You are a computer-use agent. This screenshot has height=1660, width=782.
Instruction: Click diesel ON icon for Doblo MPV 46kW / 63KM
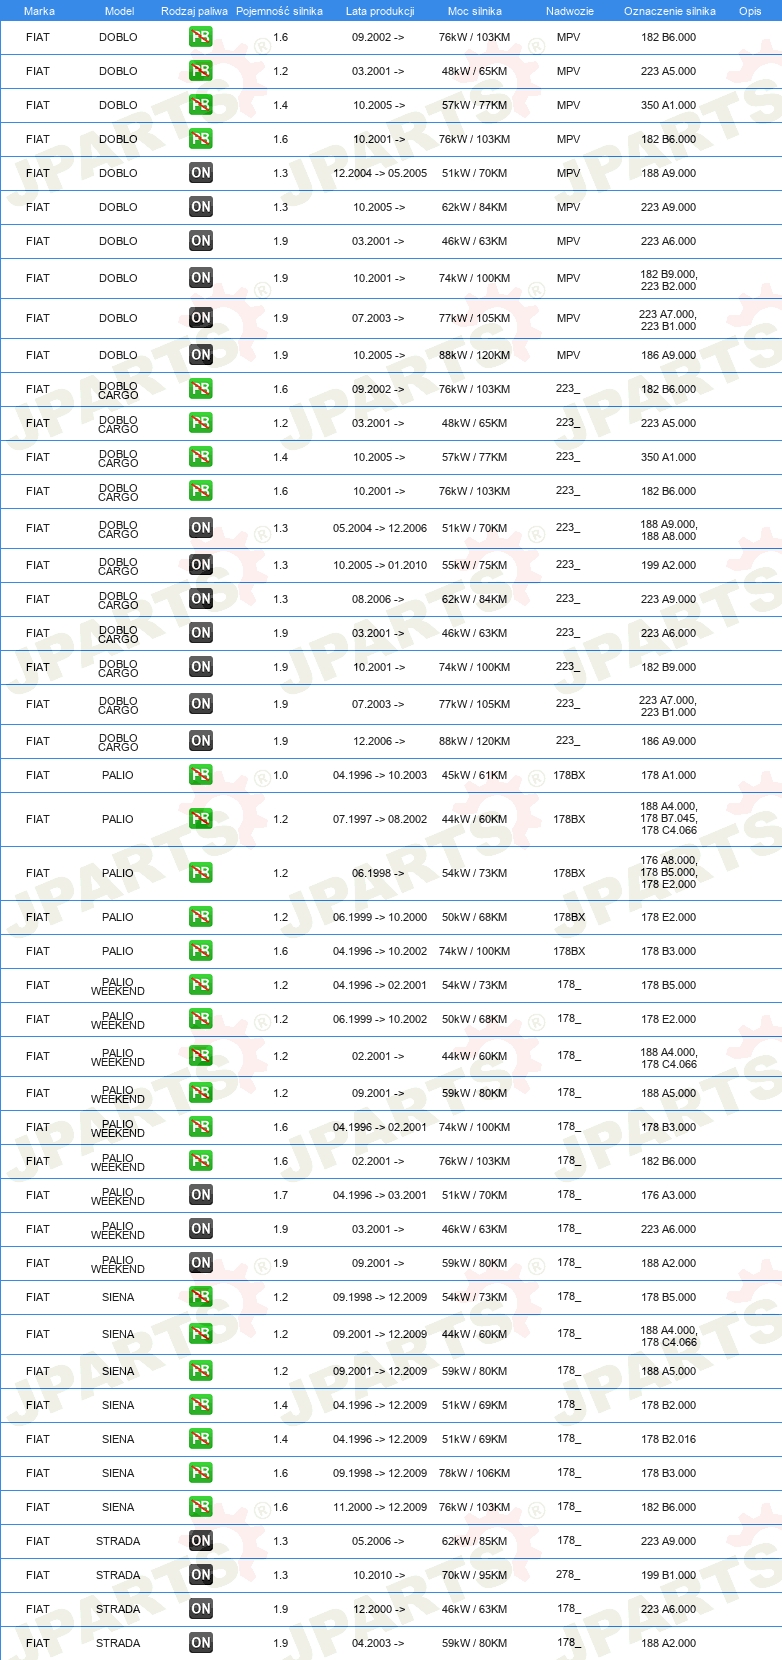(201, 241)
